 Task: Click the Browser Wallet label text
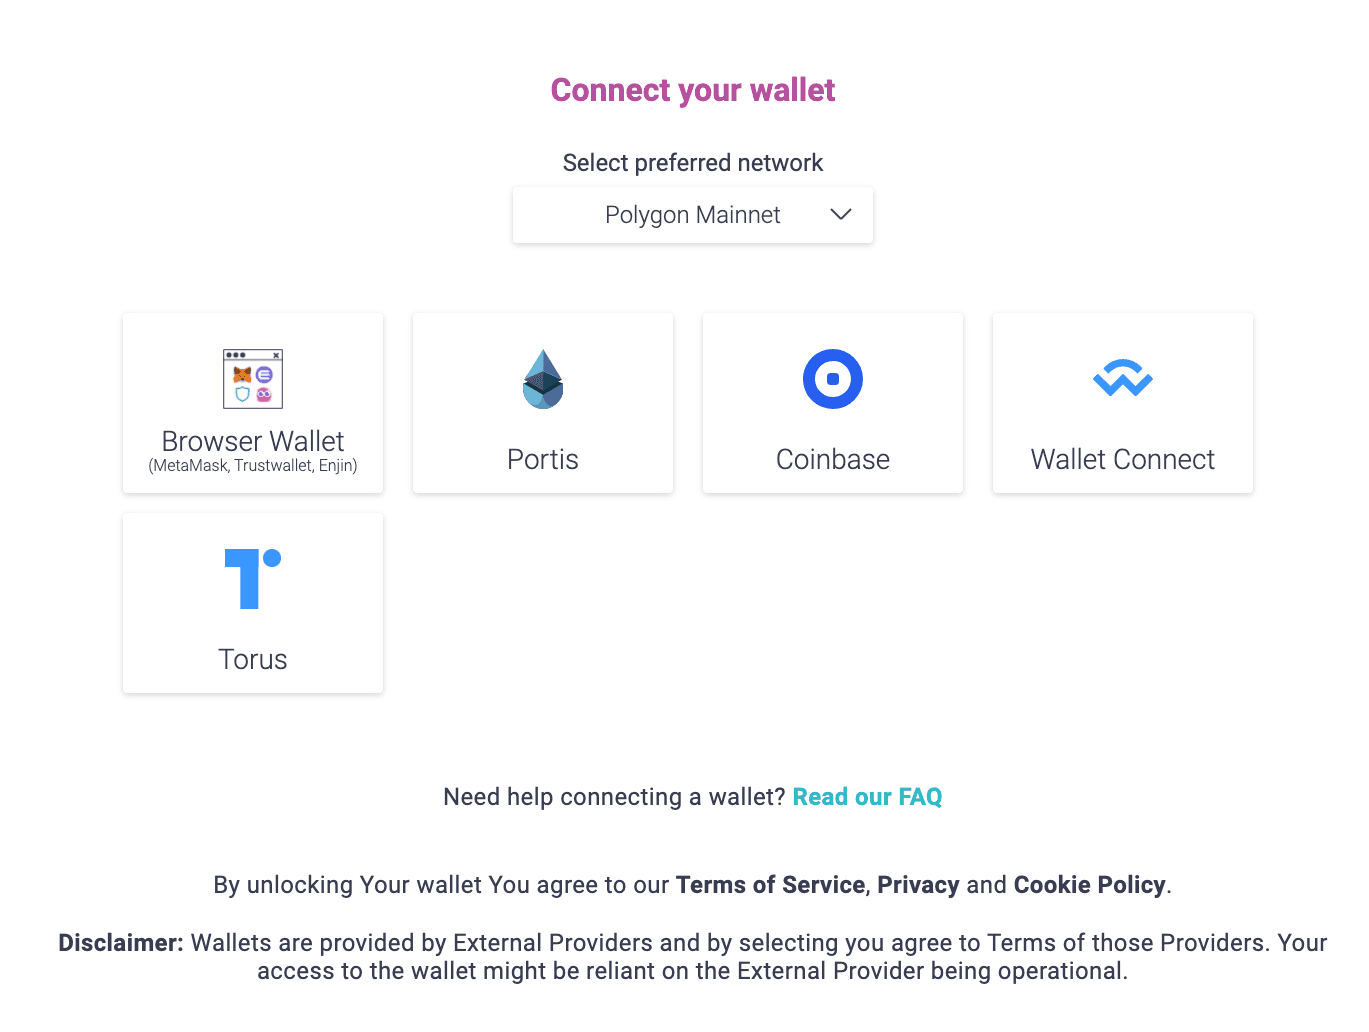253,441
